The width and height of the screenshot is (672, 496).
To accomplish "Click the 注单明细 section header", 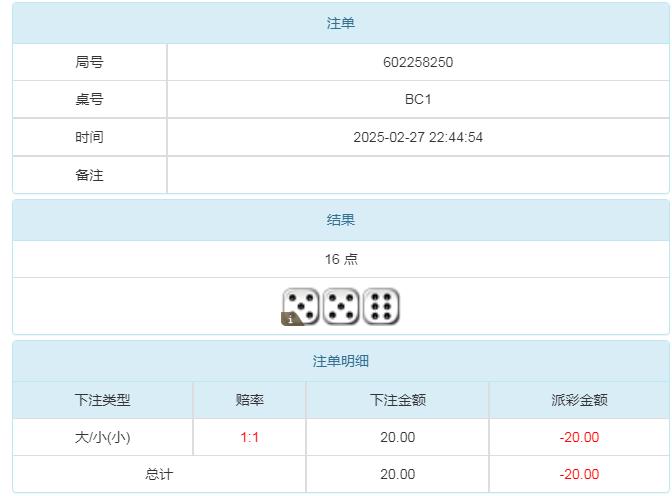I will pos(341,361).
